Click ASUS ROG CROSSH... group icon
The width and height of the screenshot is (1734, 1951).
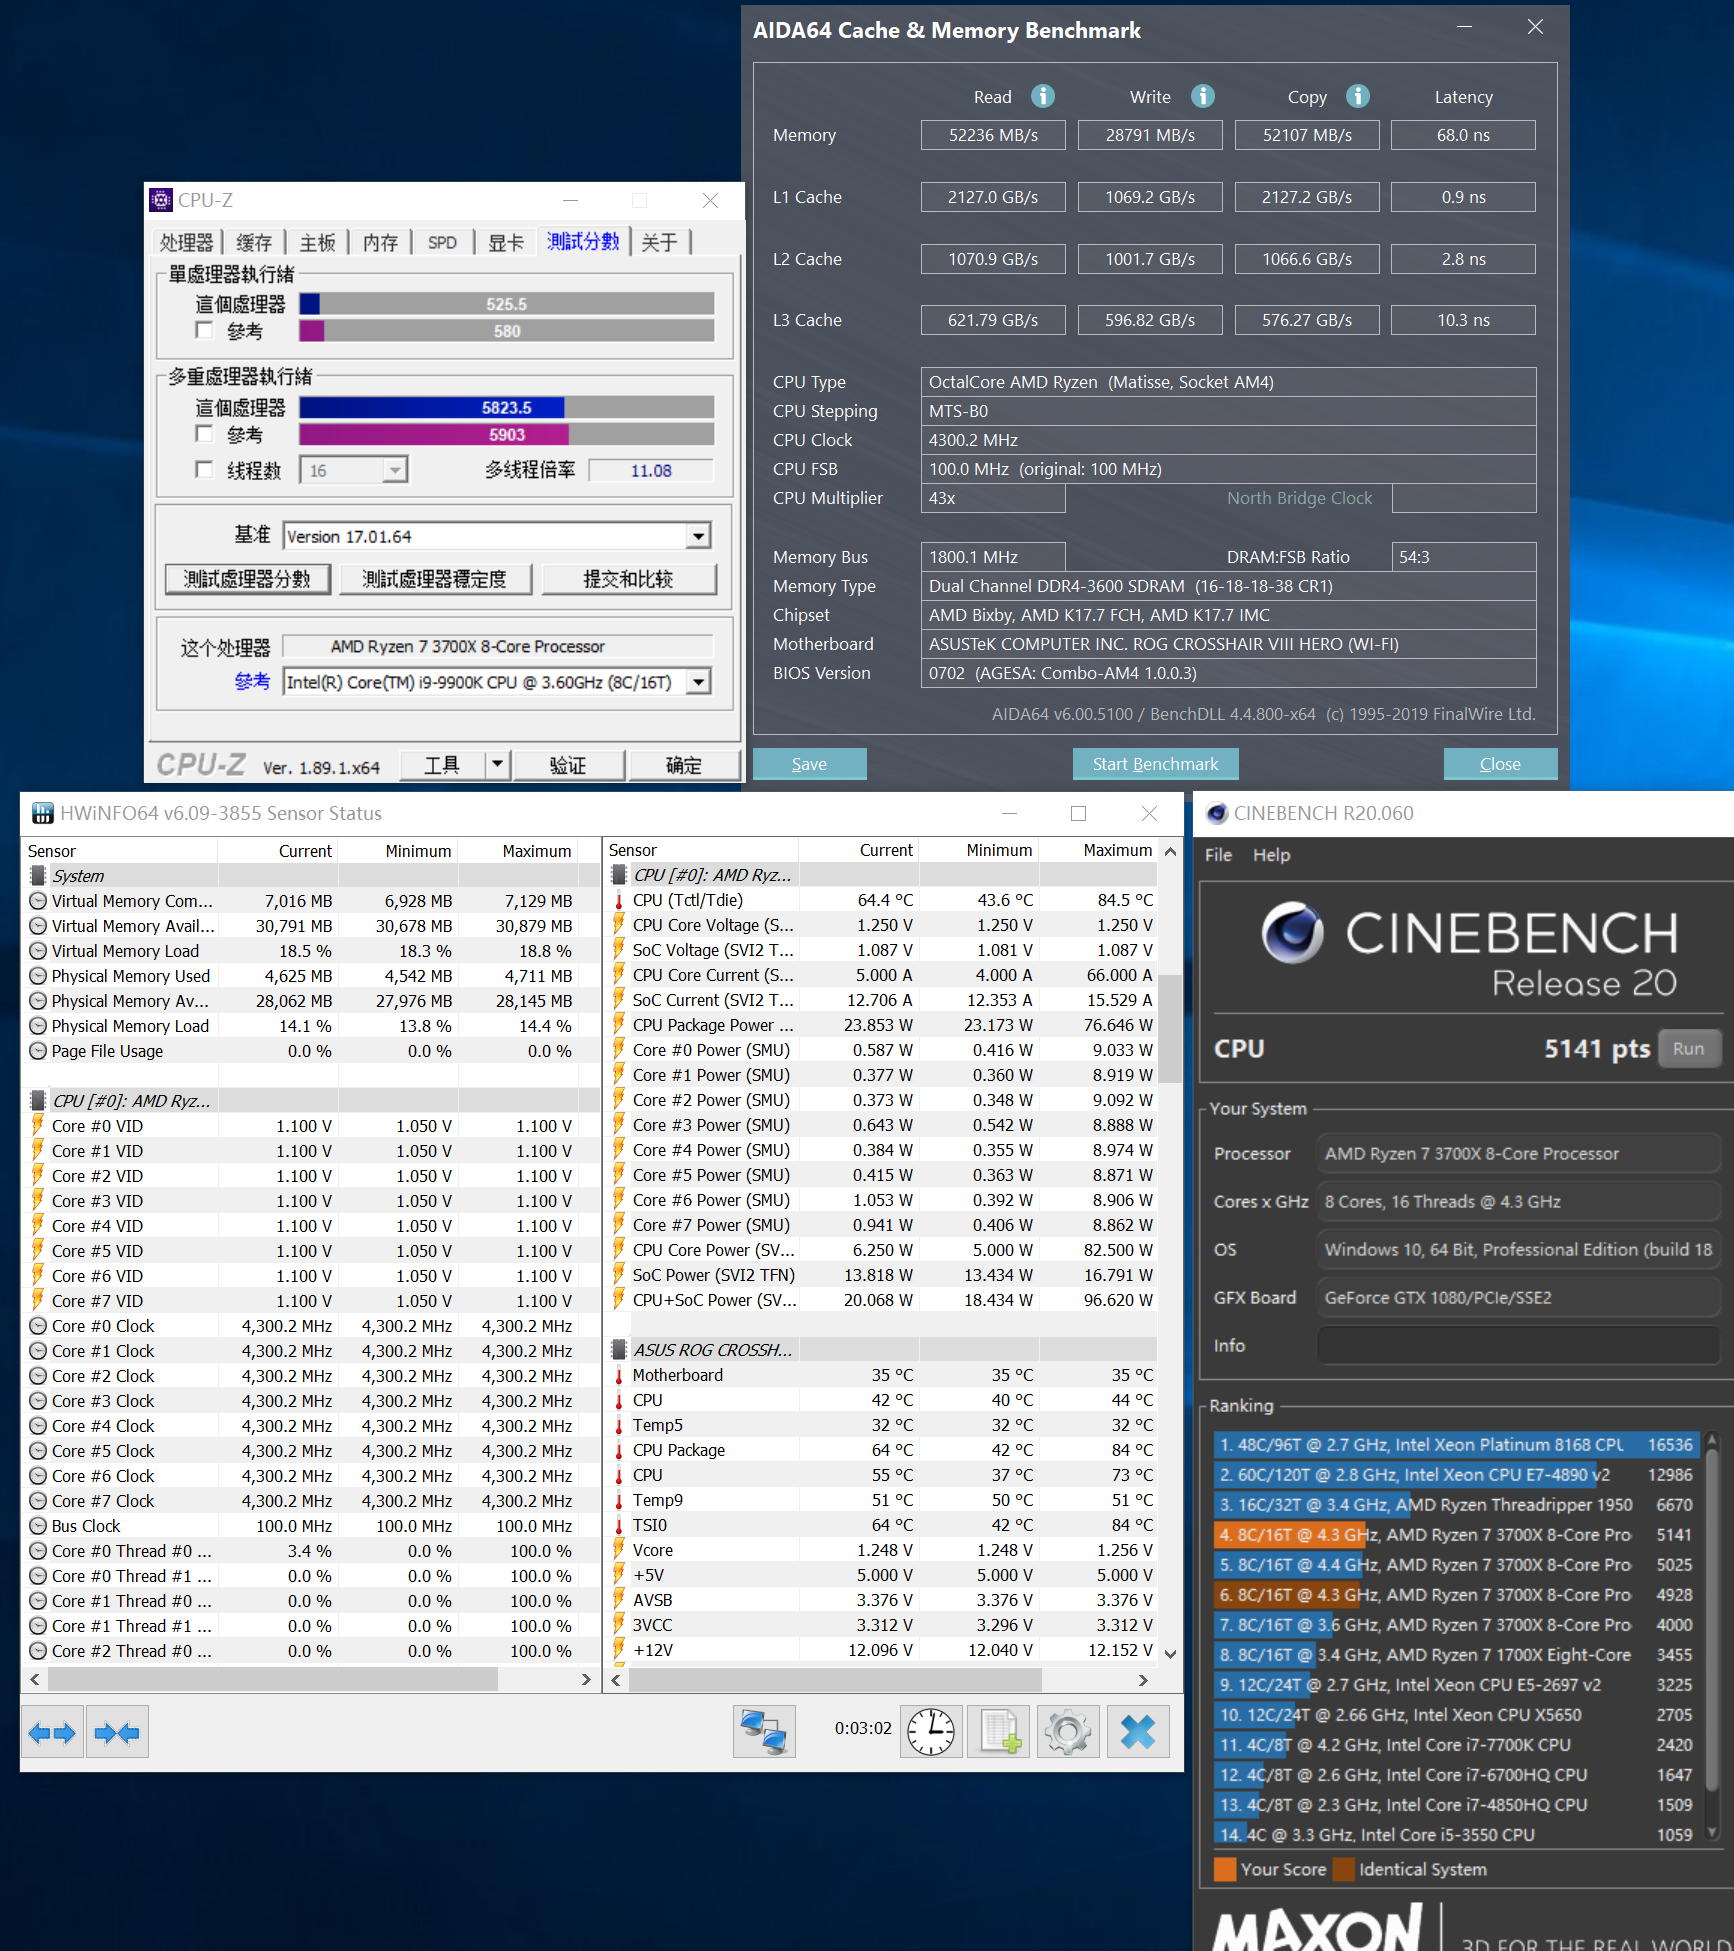point(619,1350)
